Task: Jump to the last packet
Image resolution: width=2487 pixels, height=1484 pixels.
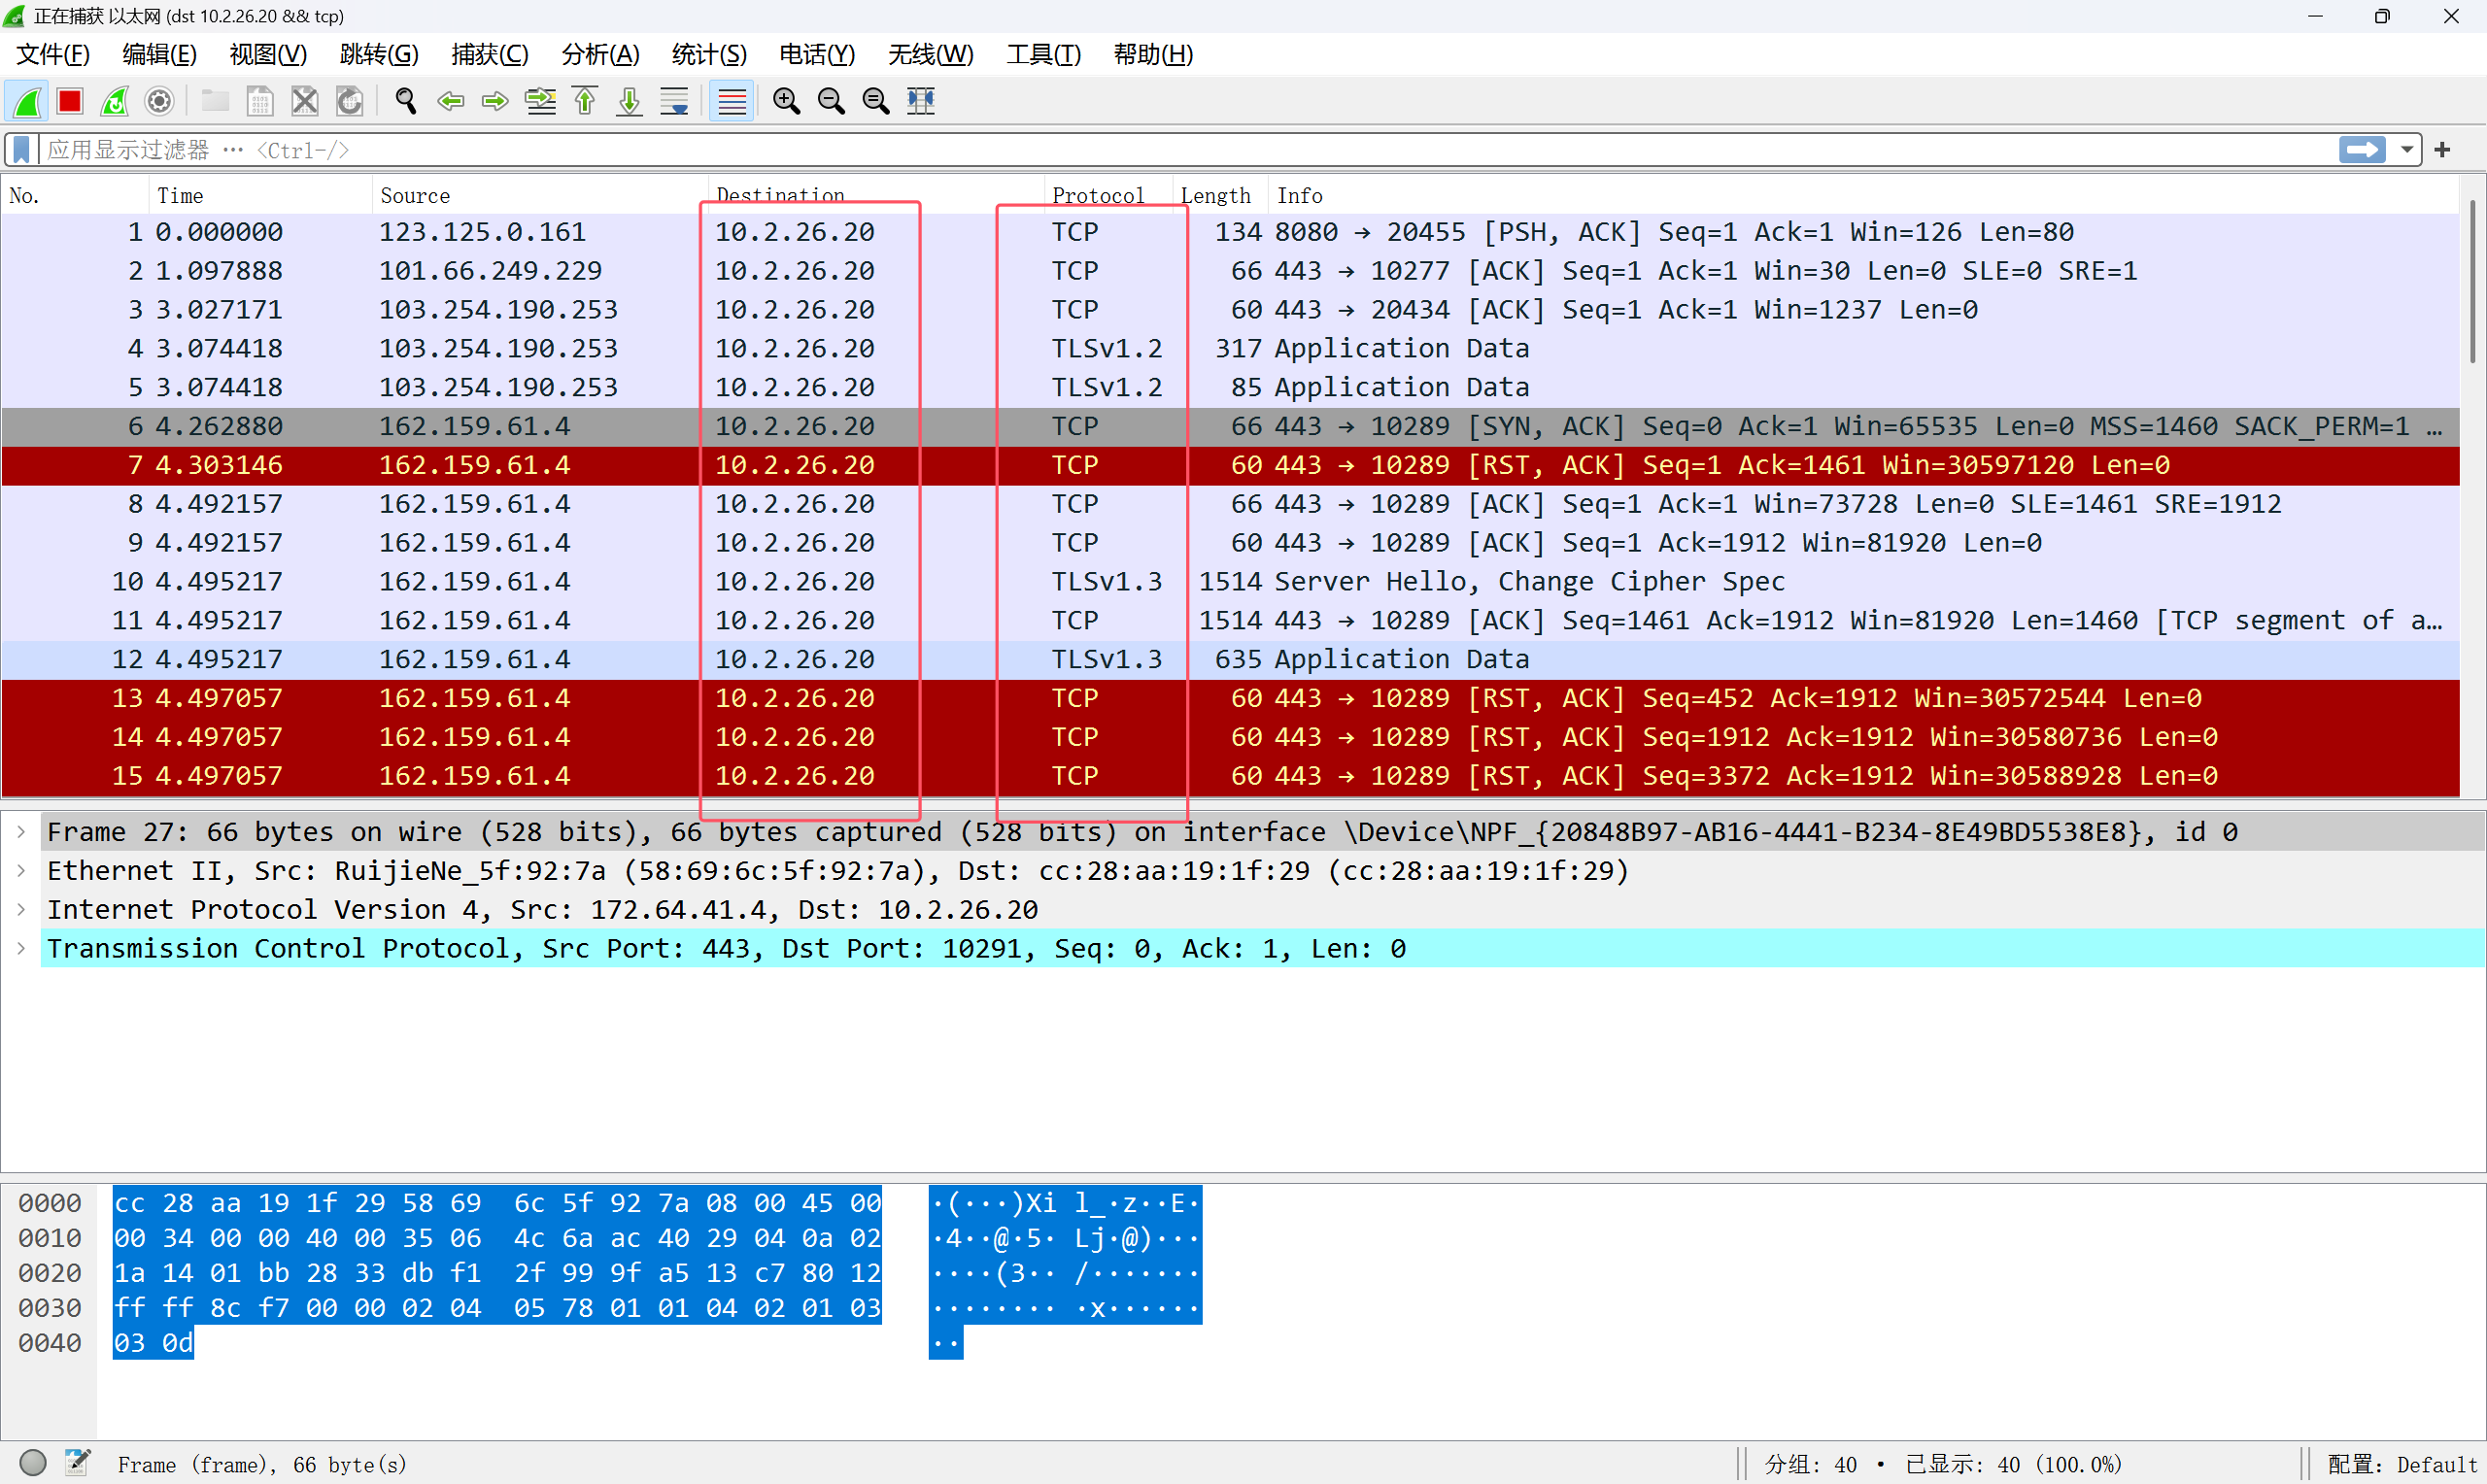Action: click(x=629, y=101)
